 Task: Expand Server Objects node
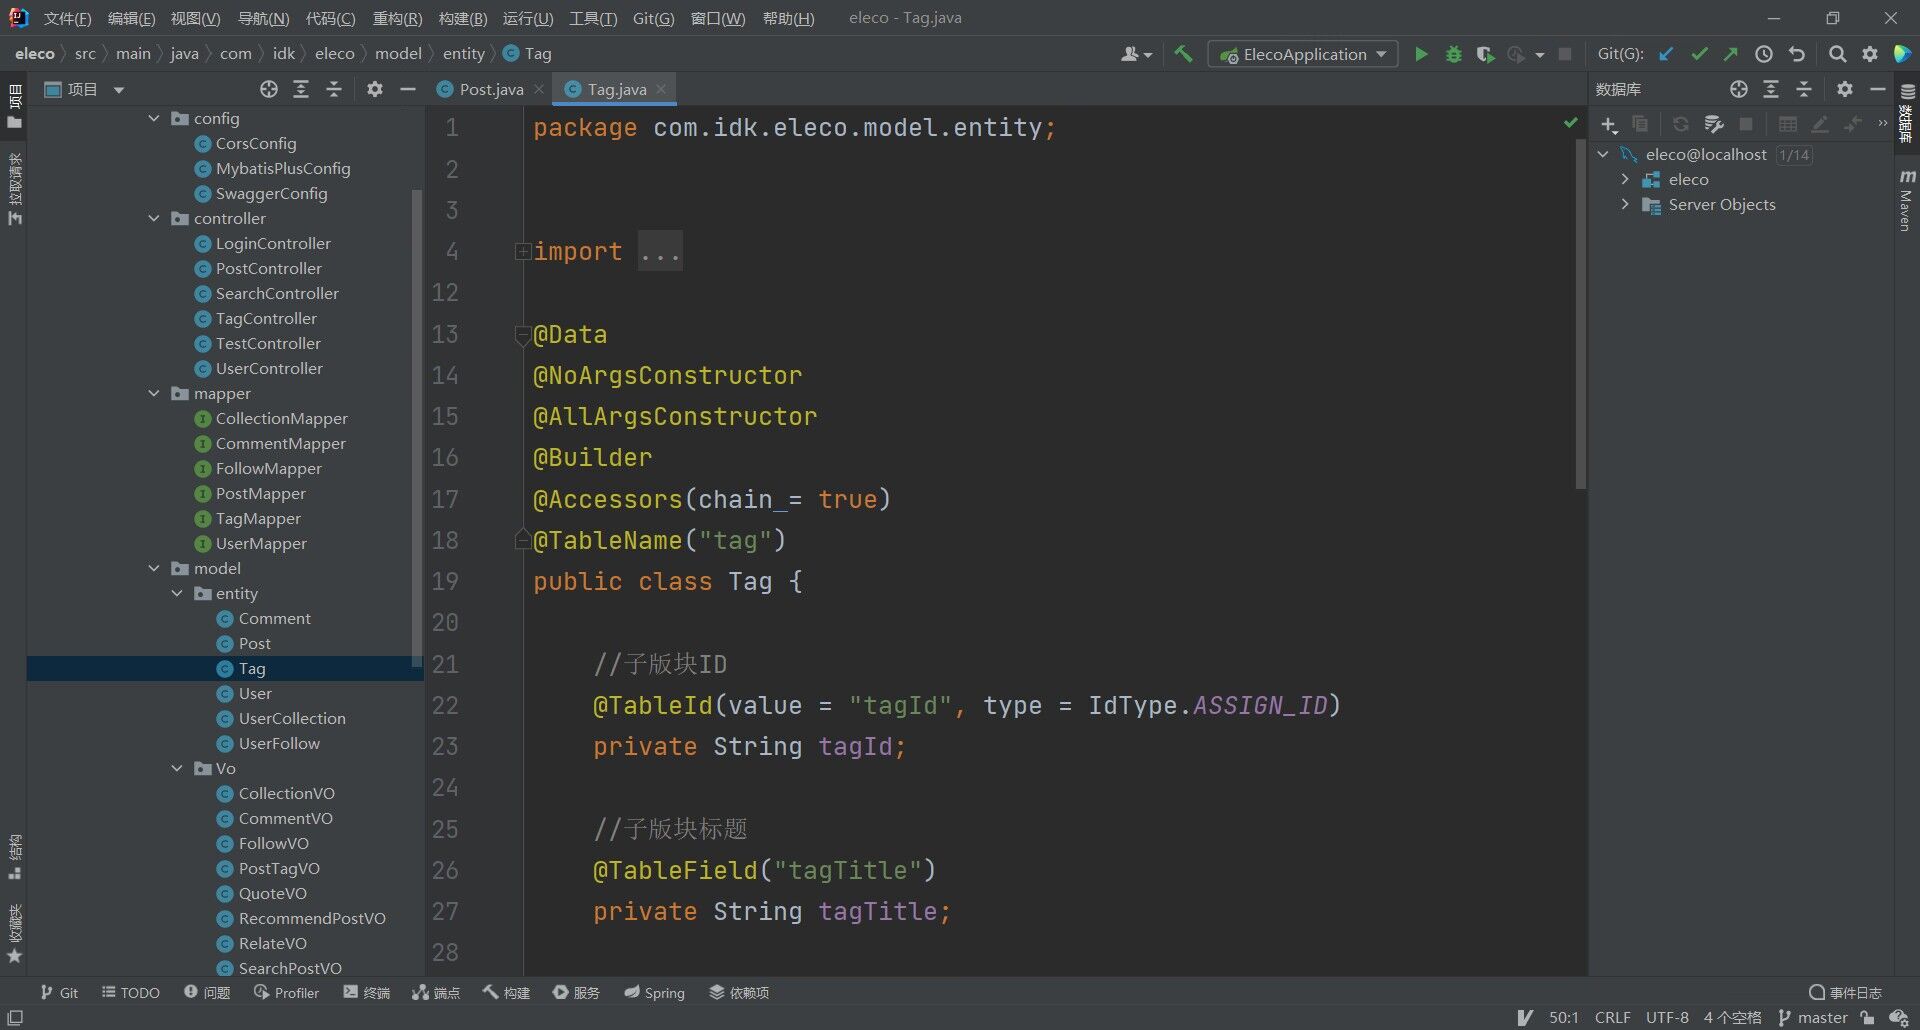tap(1625, 204)
